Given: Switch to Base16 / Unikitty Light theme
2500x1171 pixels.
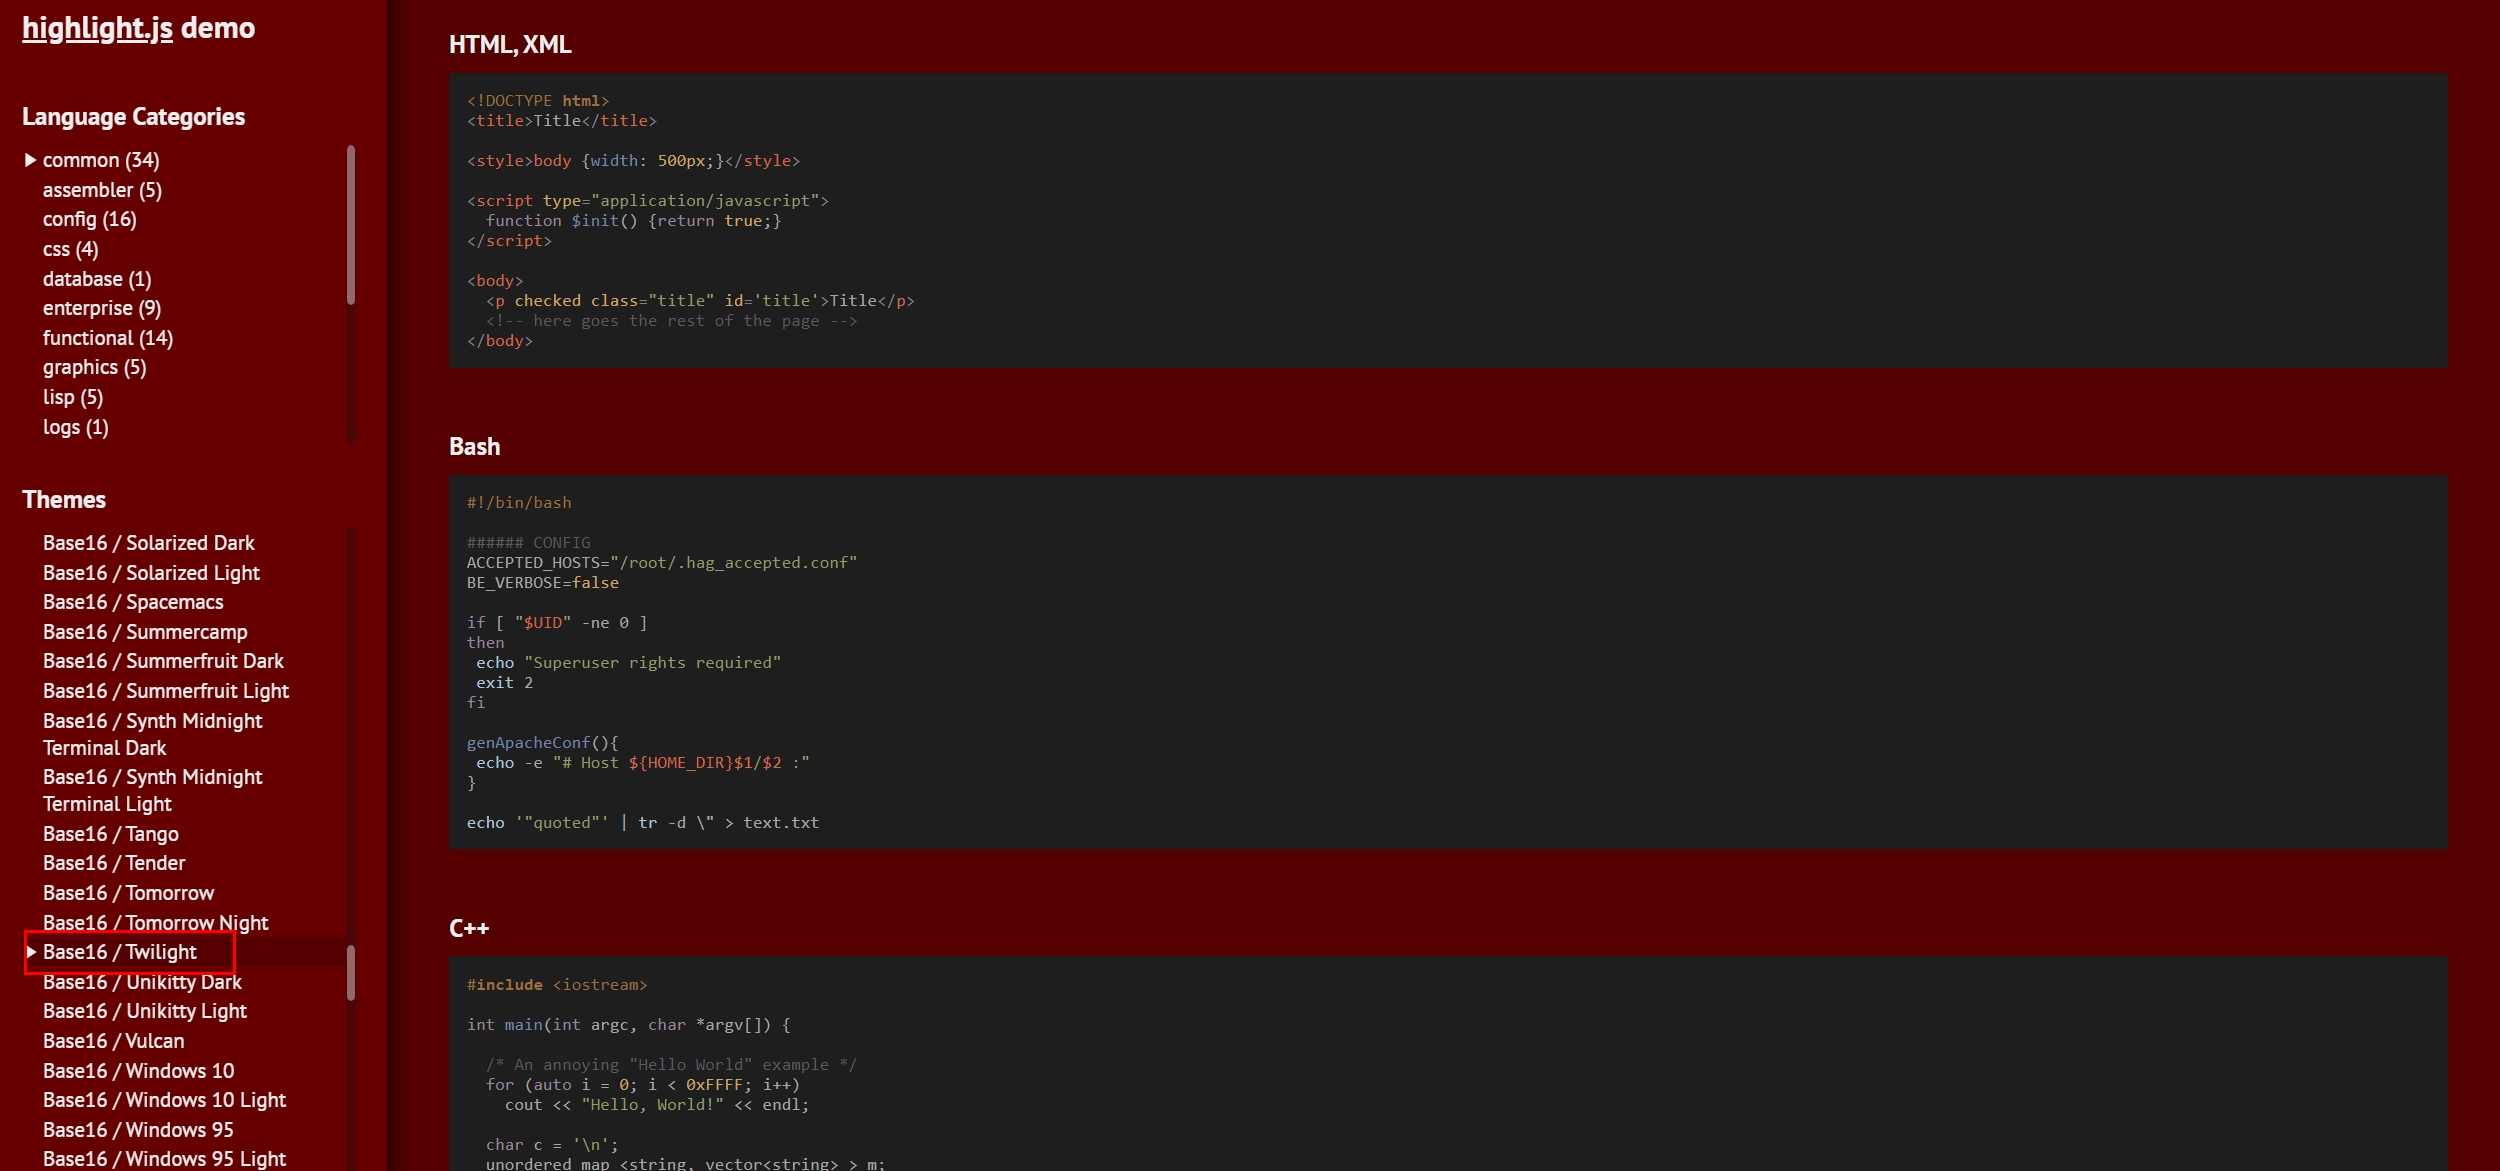Looking at the screenshot, I should pyautogui.click(x=144, y=1011).
